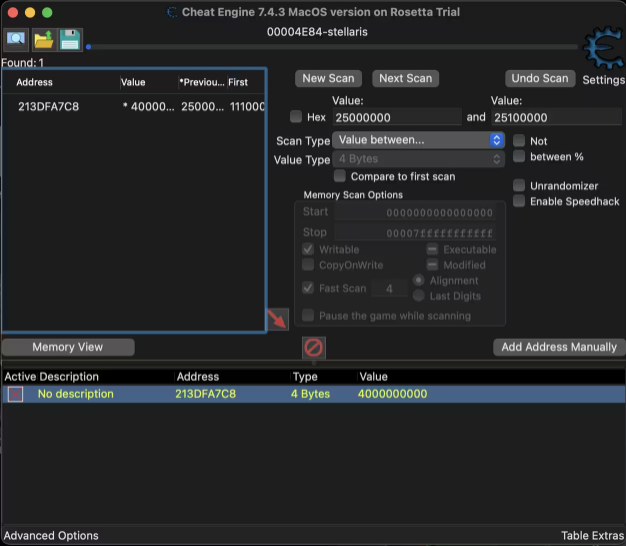The width and height of the screenshot is (626, 546).
Task: Click the first Value input field with 25000000
Action: [x=396, y=118]
